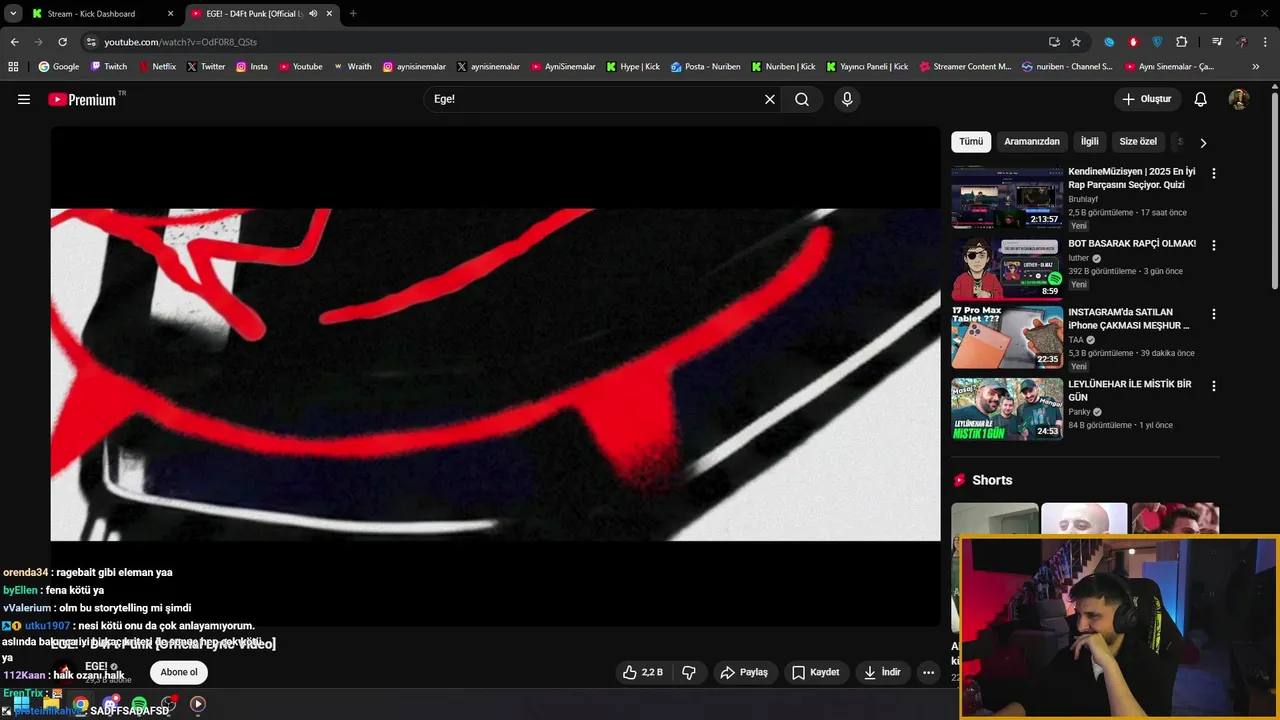Open the Yayıncı Paneli | Kick bookmark
This screenshot has width=1280, height=720.
pyautogui.click(x=867, y=67)
